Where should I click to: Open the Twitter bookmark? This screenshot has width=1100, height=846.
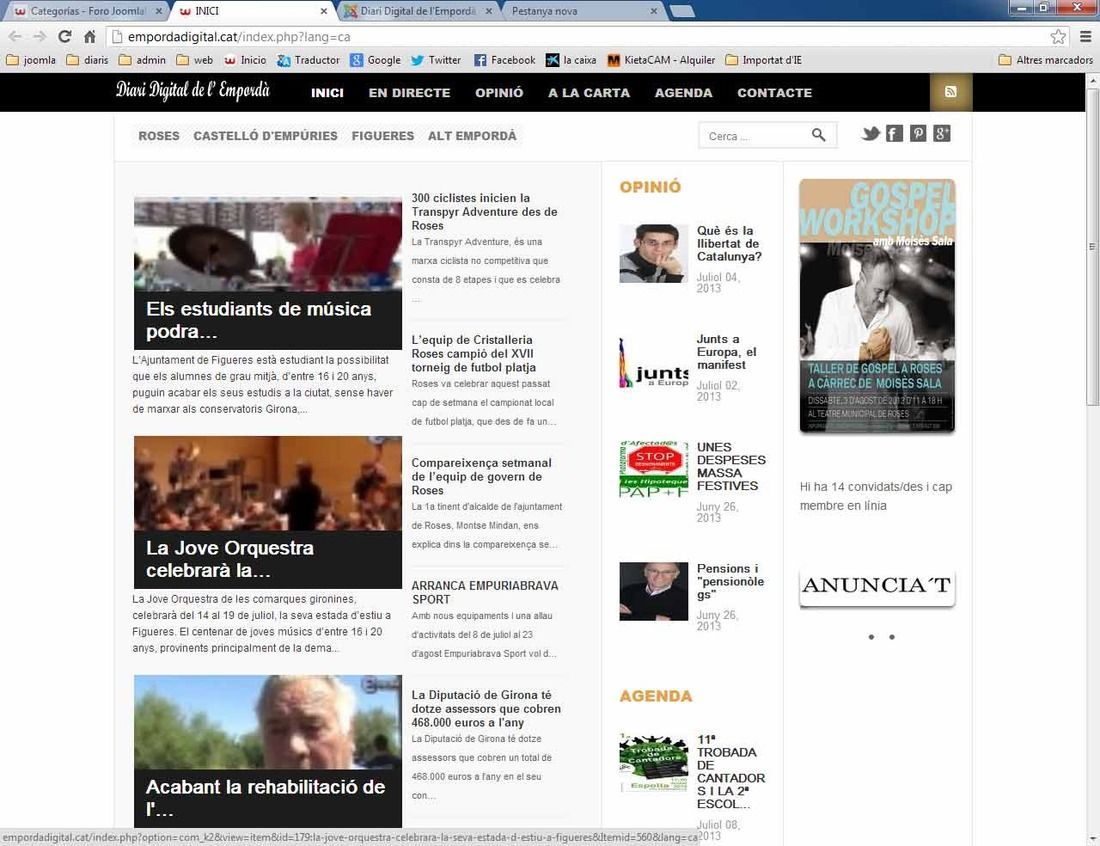(x=436, y=60)
